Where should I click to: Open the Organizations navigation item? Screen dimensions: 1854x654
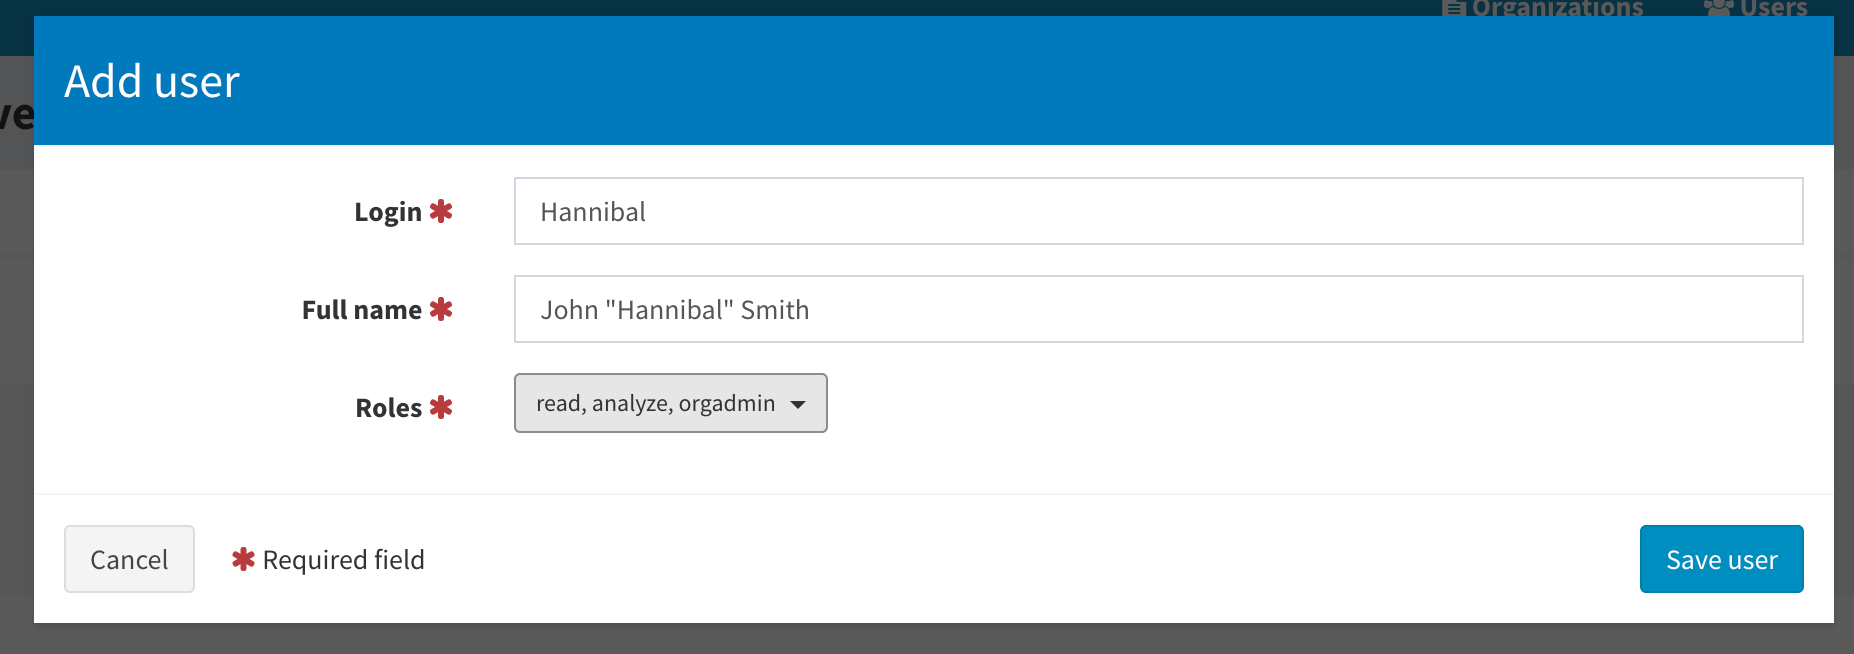click(1556, 8)
